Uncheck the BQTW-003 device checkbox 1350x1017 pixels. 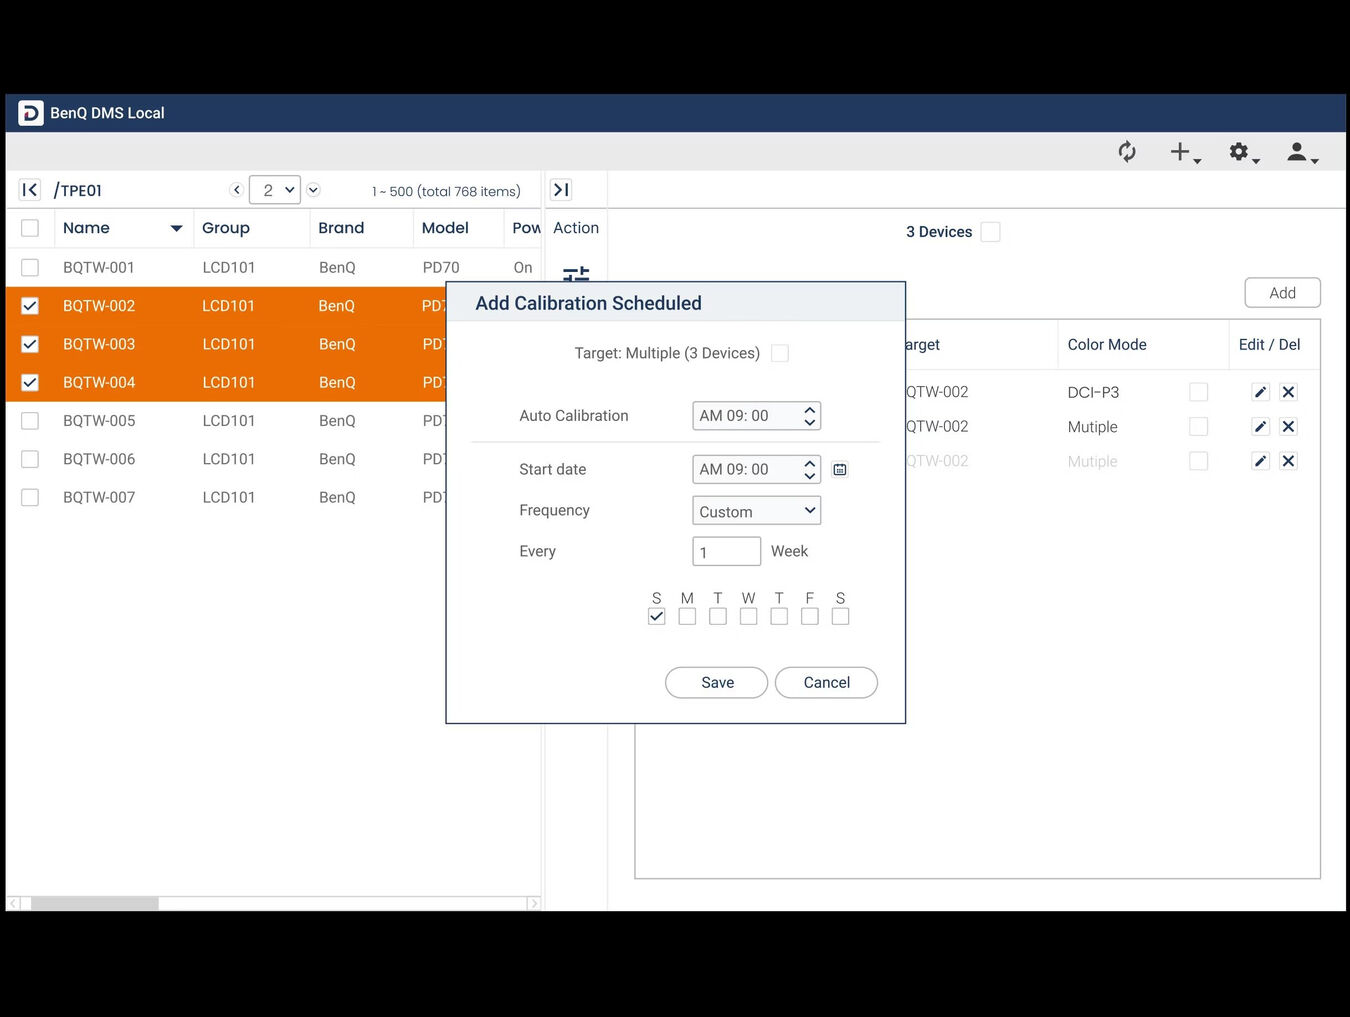30,344
